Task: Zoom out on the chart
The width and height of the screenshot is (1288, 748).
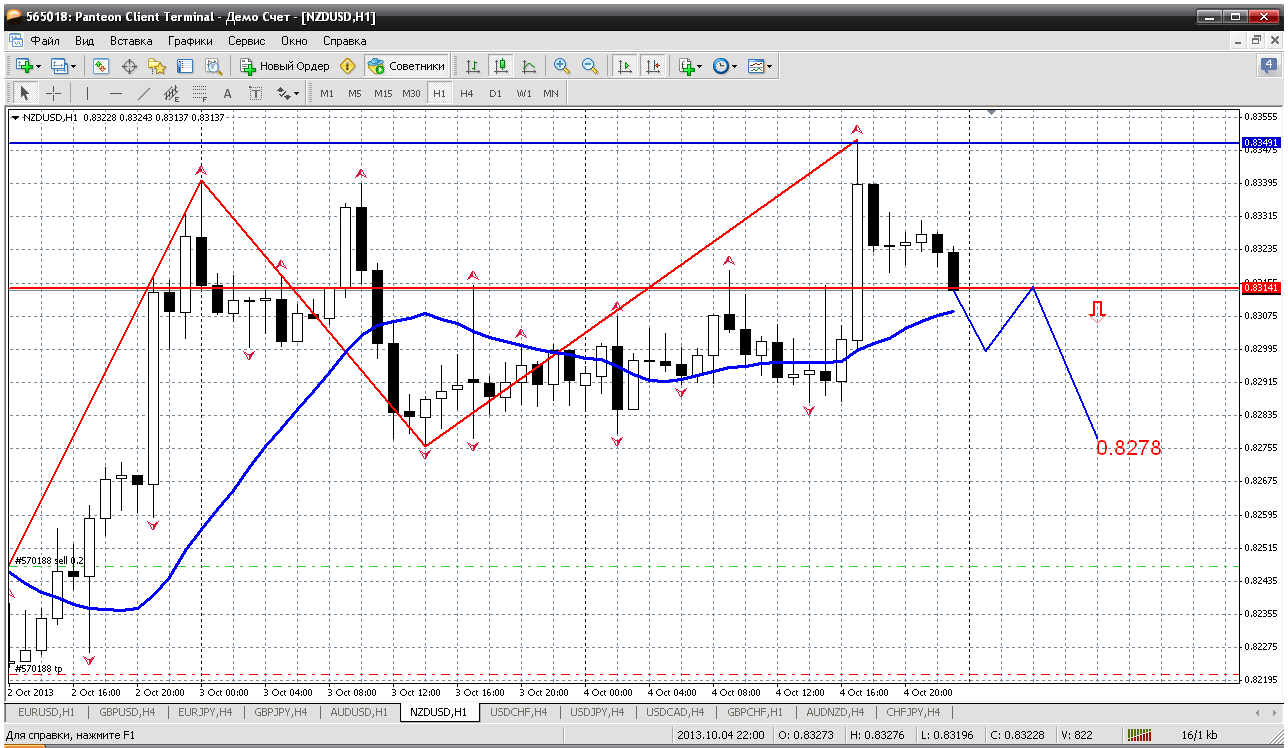Action: pos(590,66)
